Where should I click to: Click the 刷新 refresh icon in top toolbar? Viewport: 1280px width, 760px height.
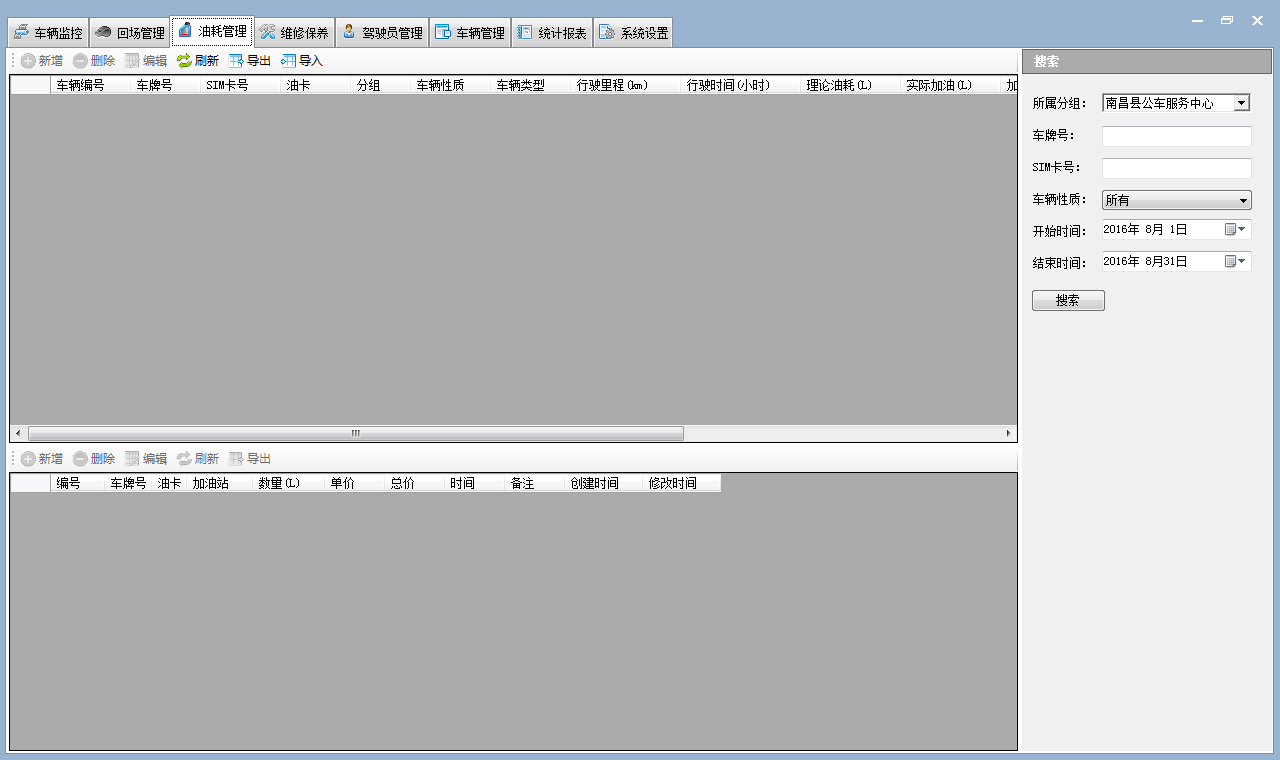[184, 61]
